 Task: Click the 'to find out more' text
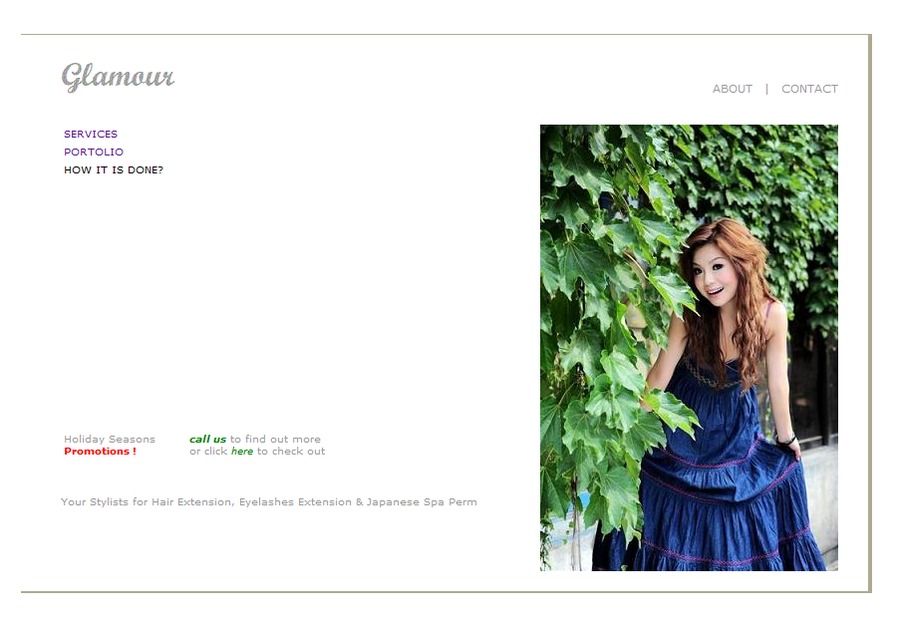coord(275,439)
